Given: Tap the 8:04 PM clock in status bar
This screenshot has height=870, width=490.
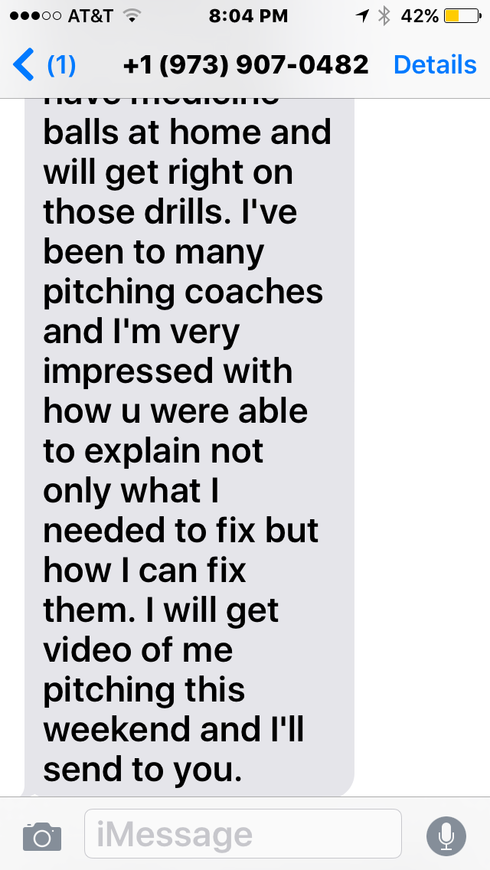Looking at the screenshot, I should 248,16.
